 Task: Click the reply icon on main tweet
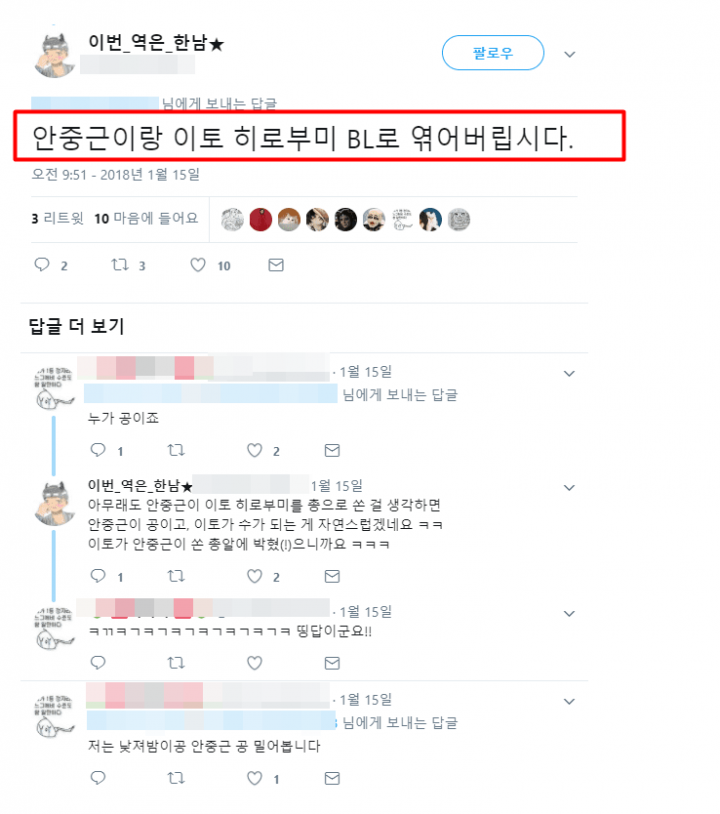[42, 265]
